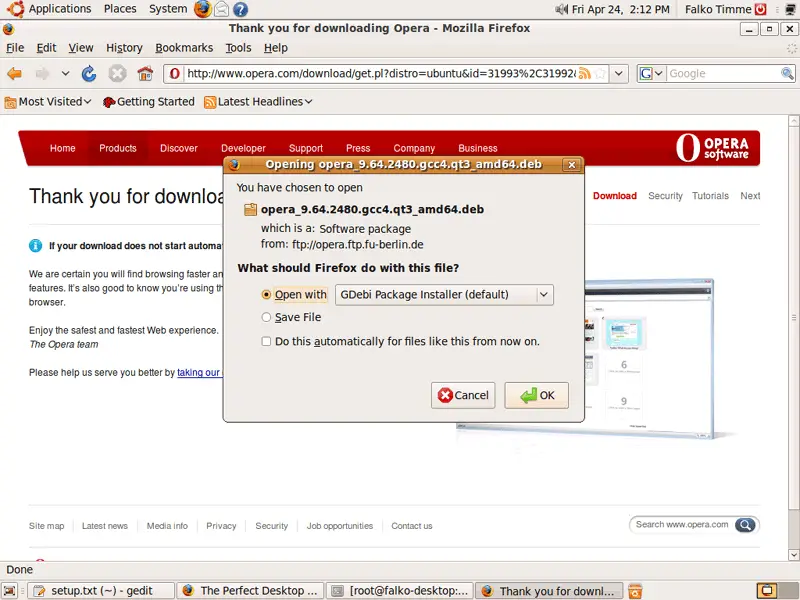Open the Tools menu
The image size is (800, 600).
click(x=238, y=48)
